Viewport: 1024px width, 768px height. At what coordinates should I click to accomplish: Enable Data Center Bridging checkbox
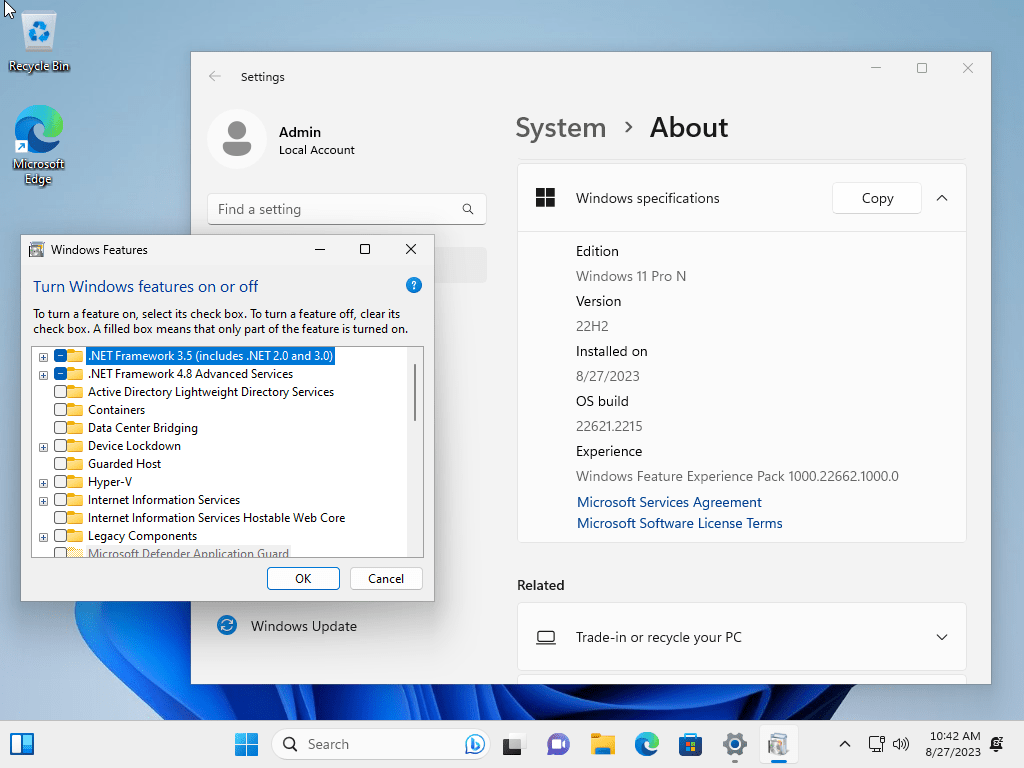pyautogui.click(x=60, y=428)
